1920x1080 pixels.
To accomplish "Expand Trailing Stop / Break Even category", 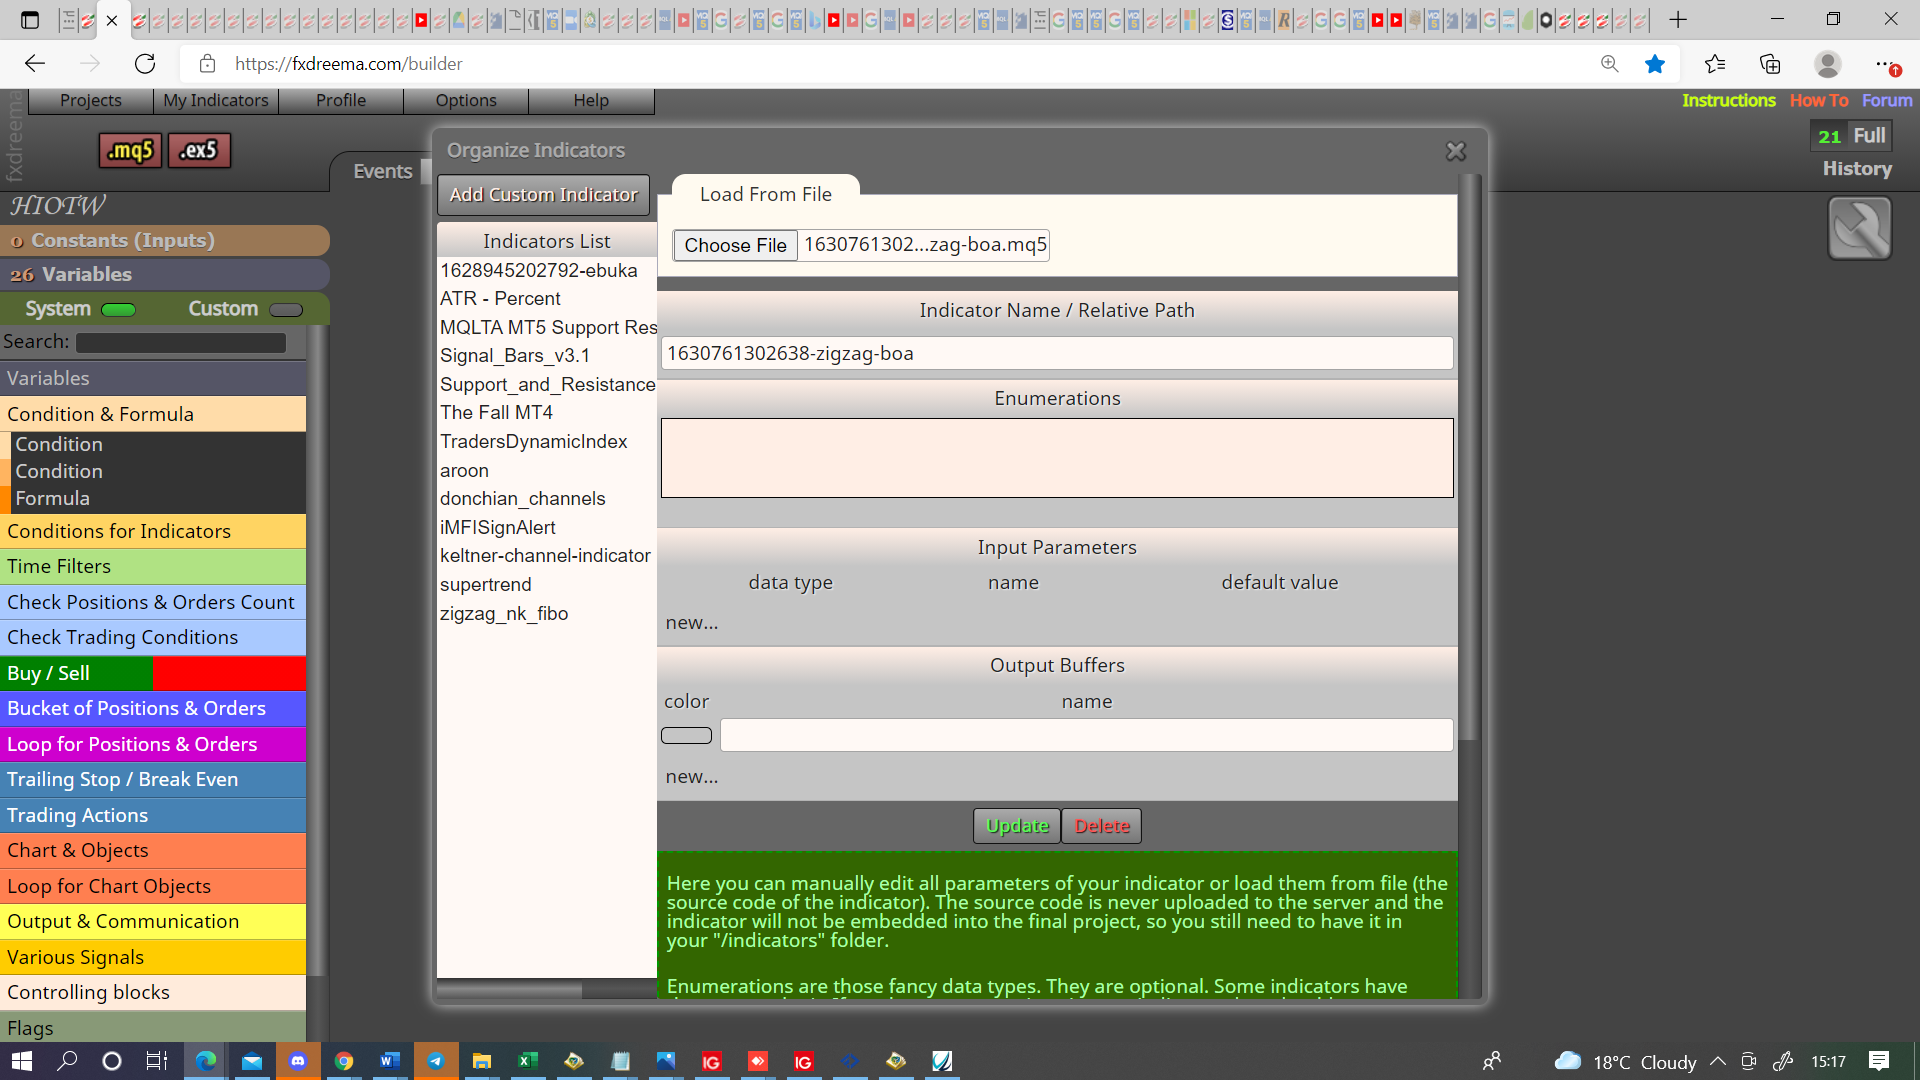I will pyautogui.click(x=153, y=779).
